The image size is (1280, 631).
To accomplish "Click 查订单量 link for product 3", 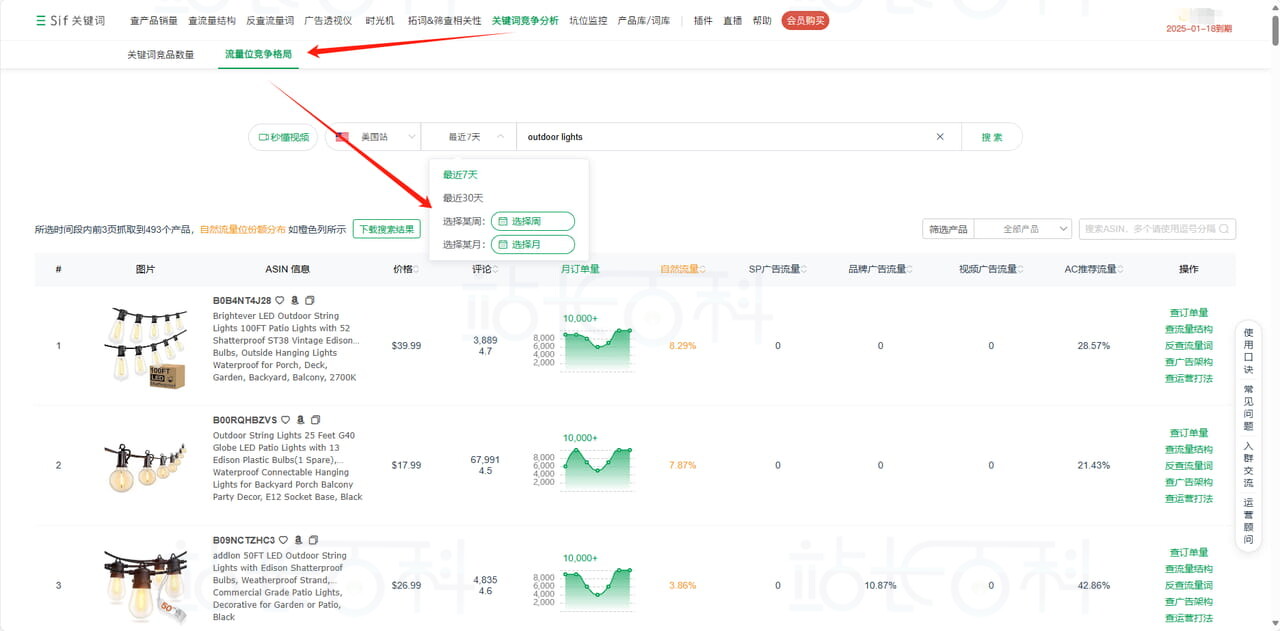I will pos(1189,553).
